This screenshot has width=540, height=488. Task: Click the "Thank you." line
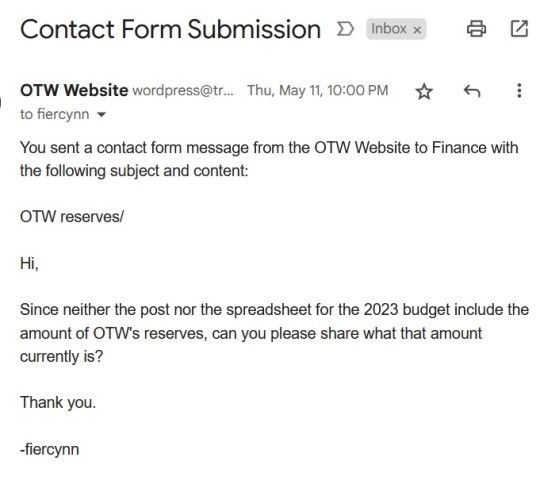pyautogui.click(x=58, y=403)
